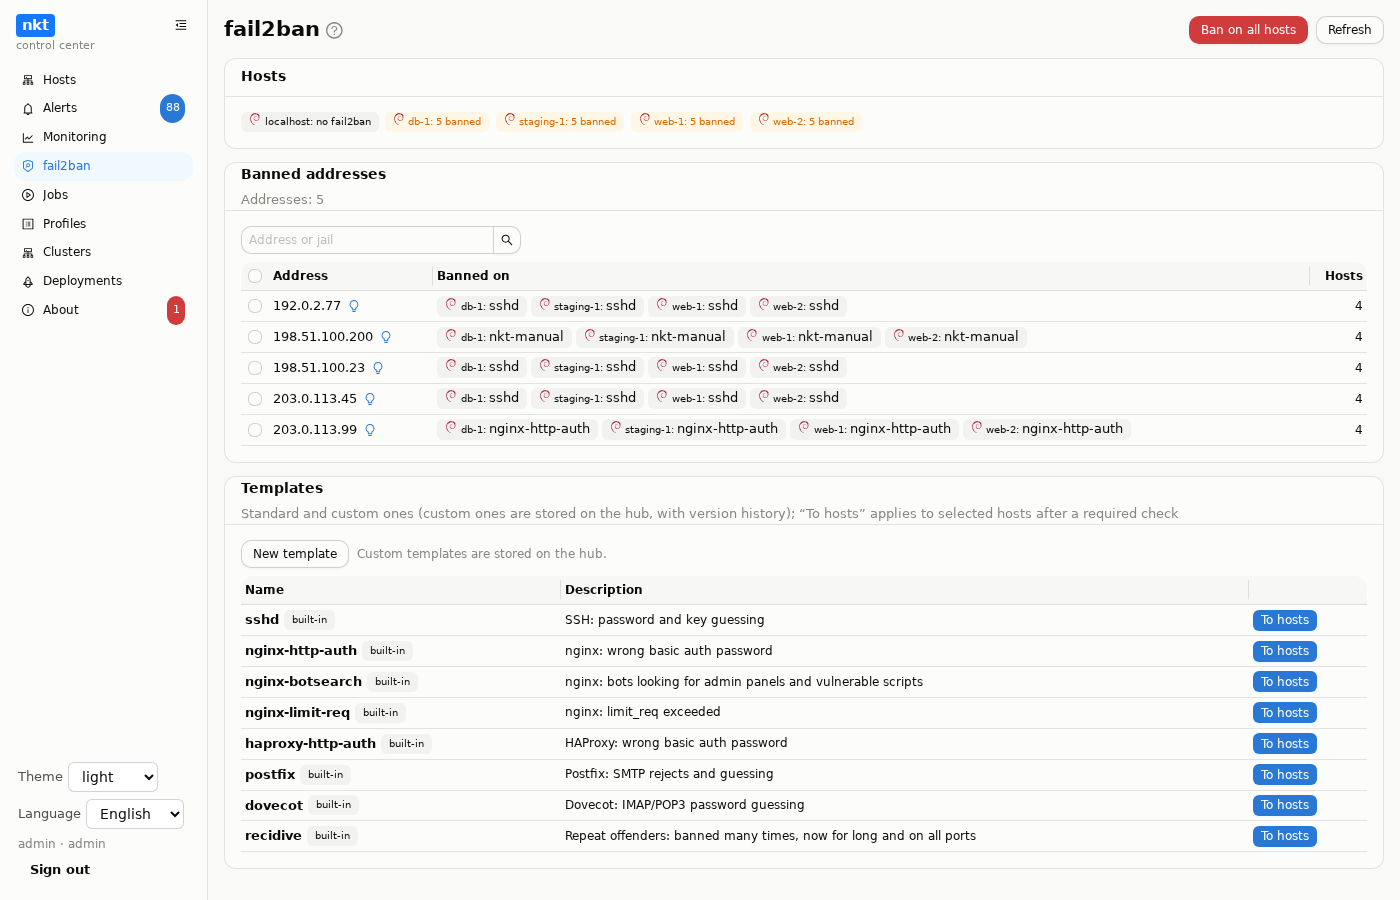Click the lightbulb icon beside 198.51.100.200
Screen dimensions: 1400x900
[386, 337]
